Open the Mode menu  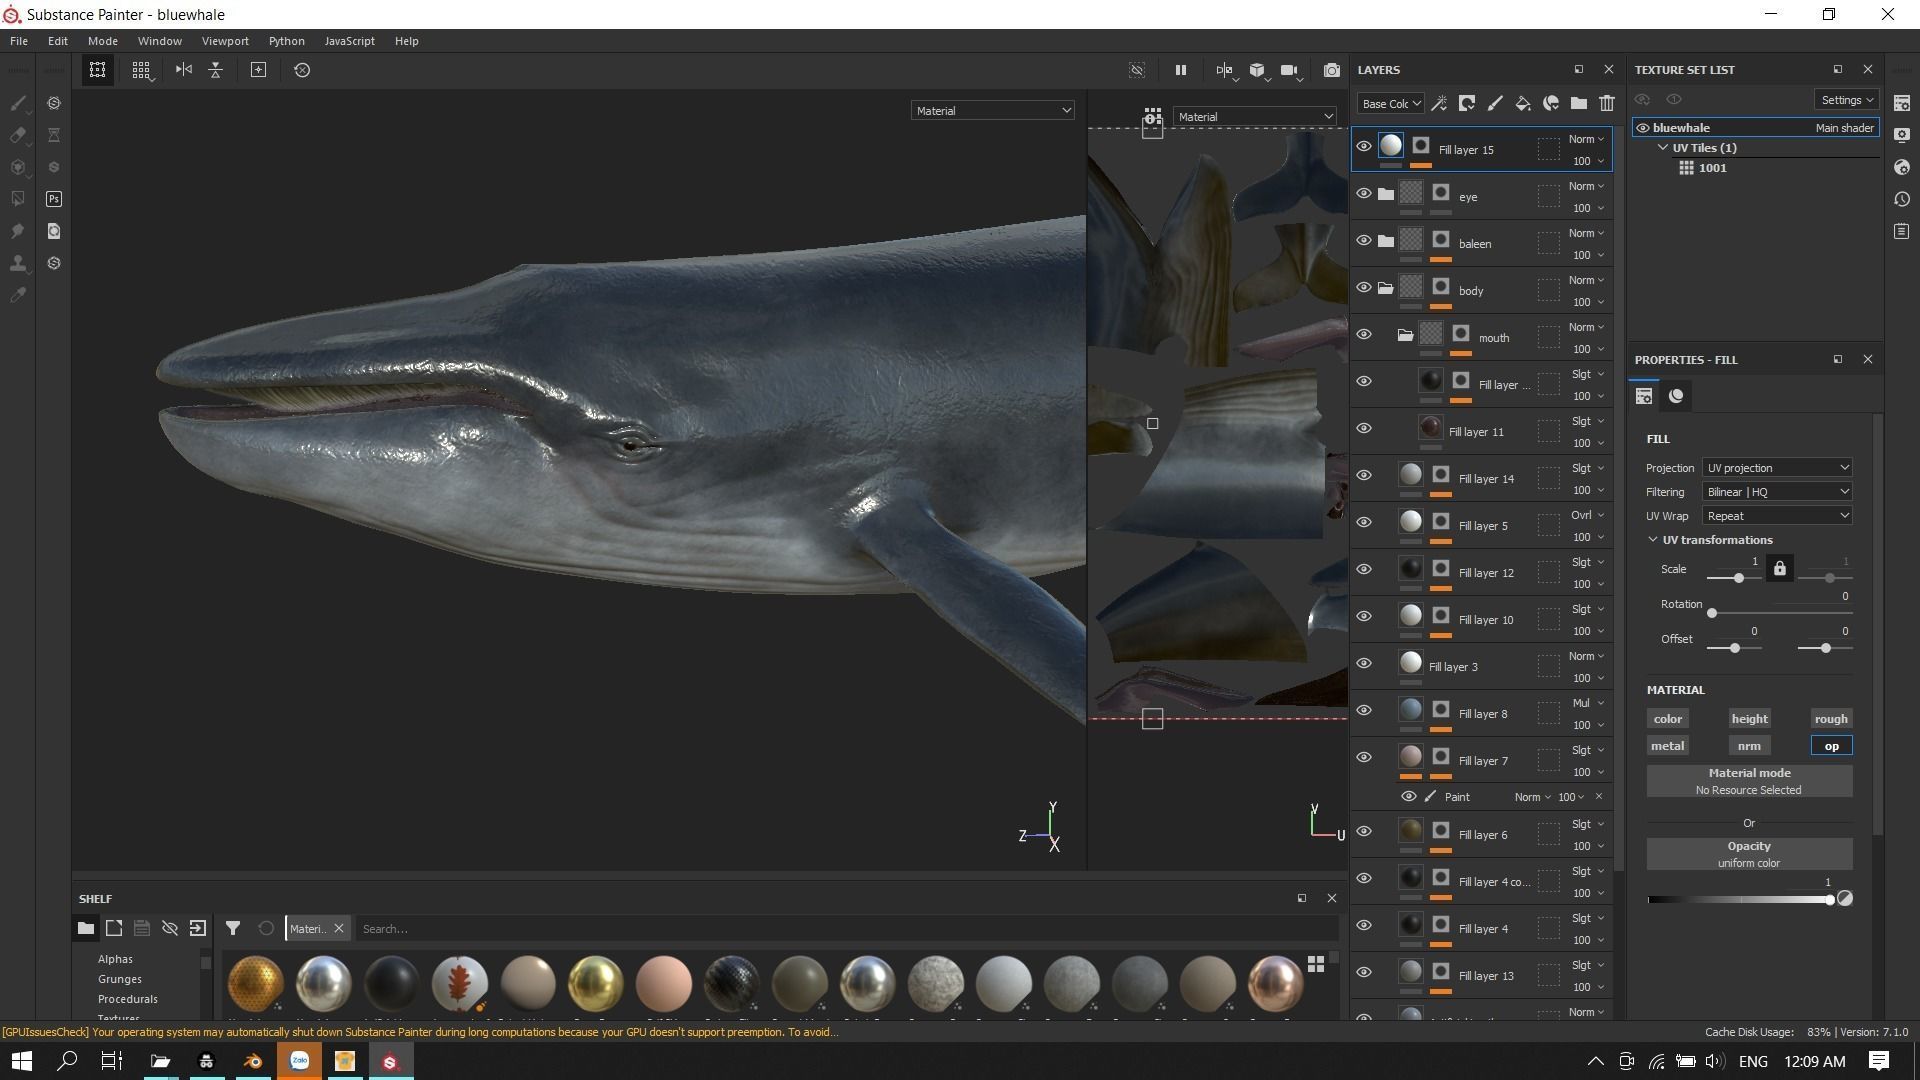tap(103, 41)
